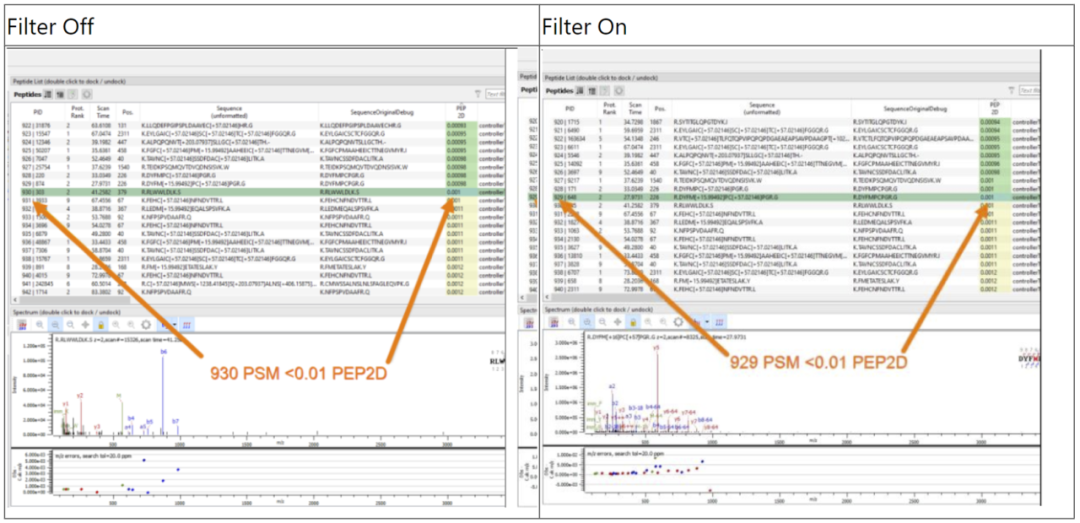Click the Sequence (unformatted) header in left table

click(228, 109)
